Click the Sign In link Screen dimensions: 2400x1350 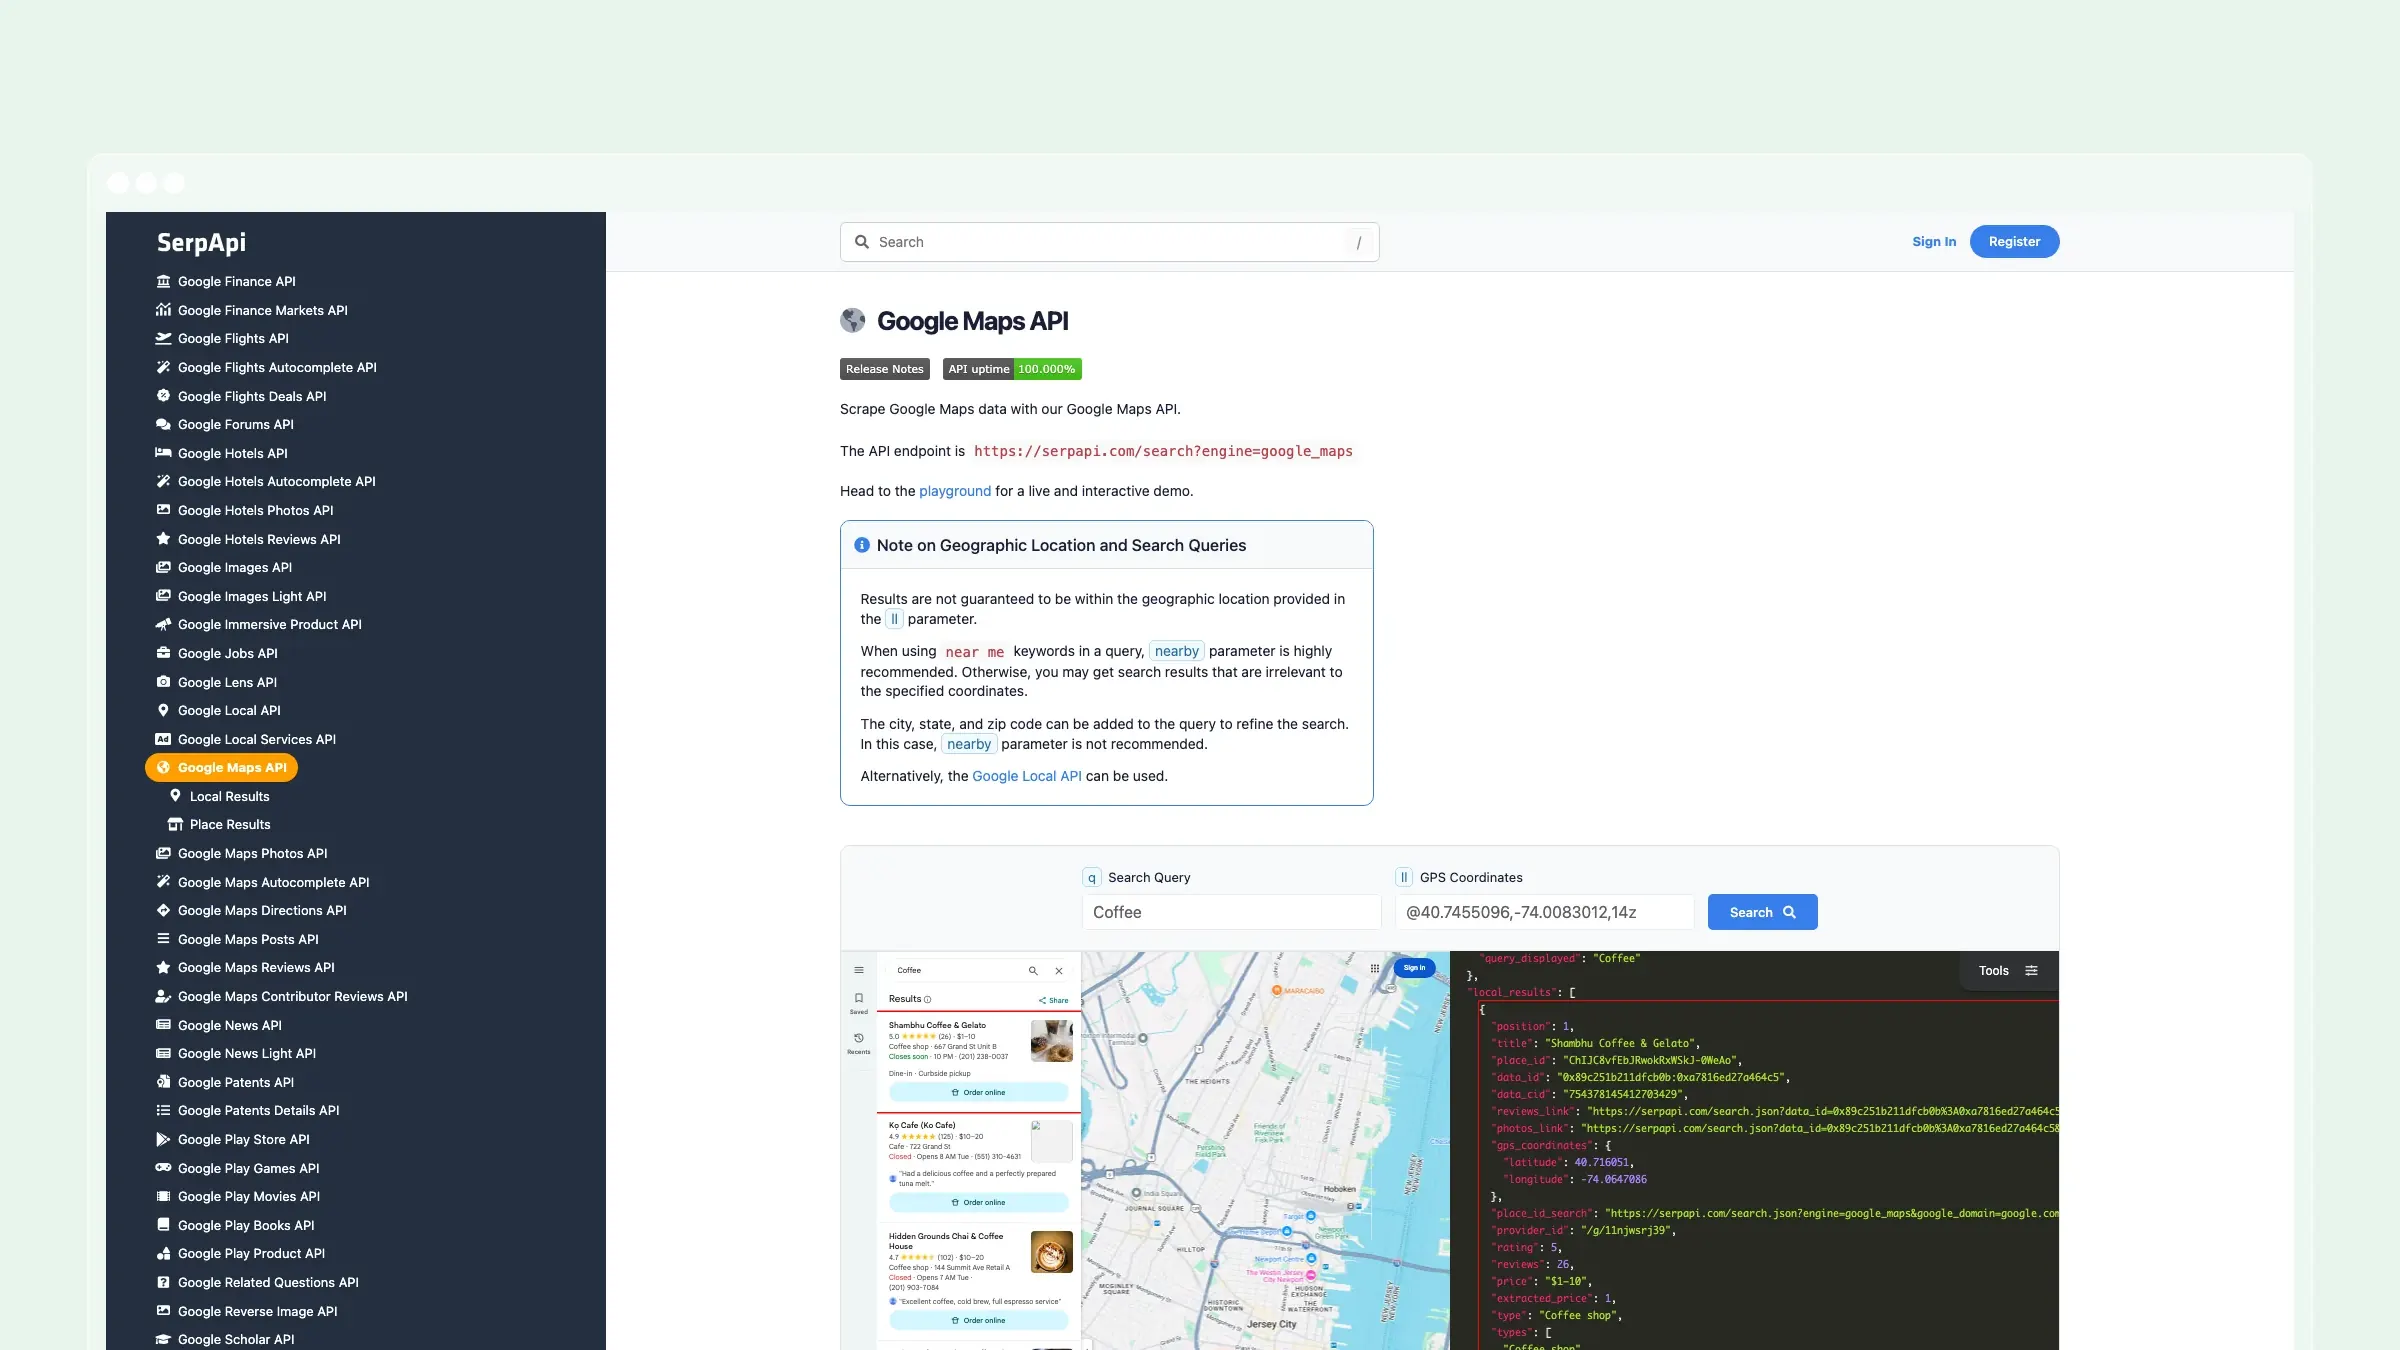(x=1934, y=241)
